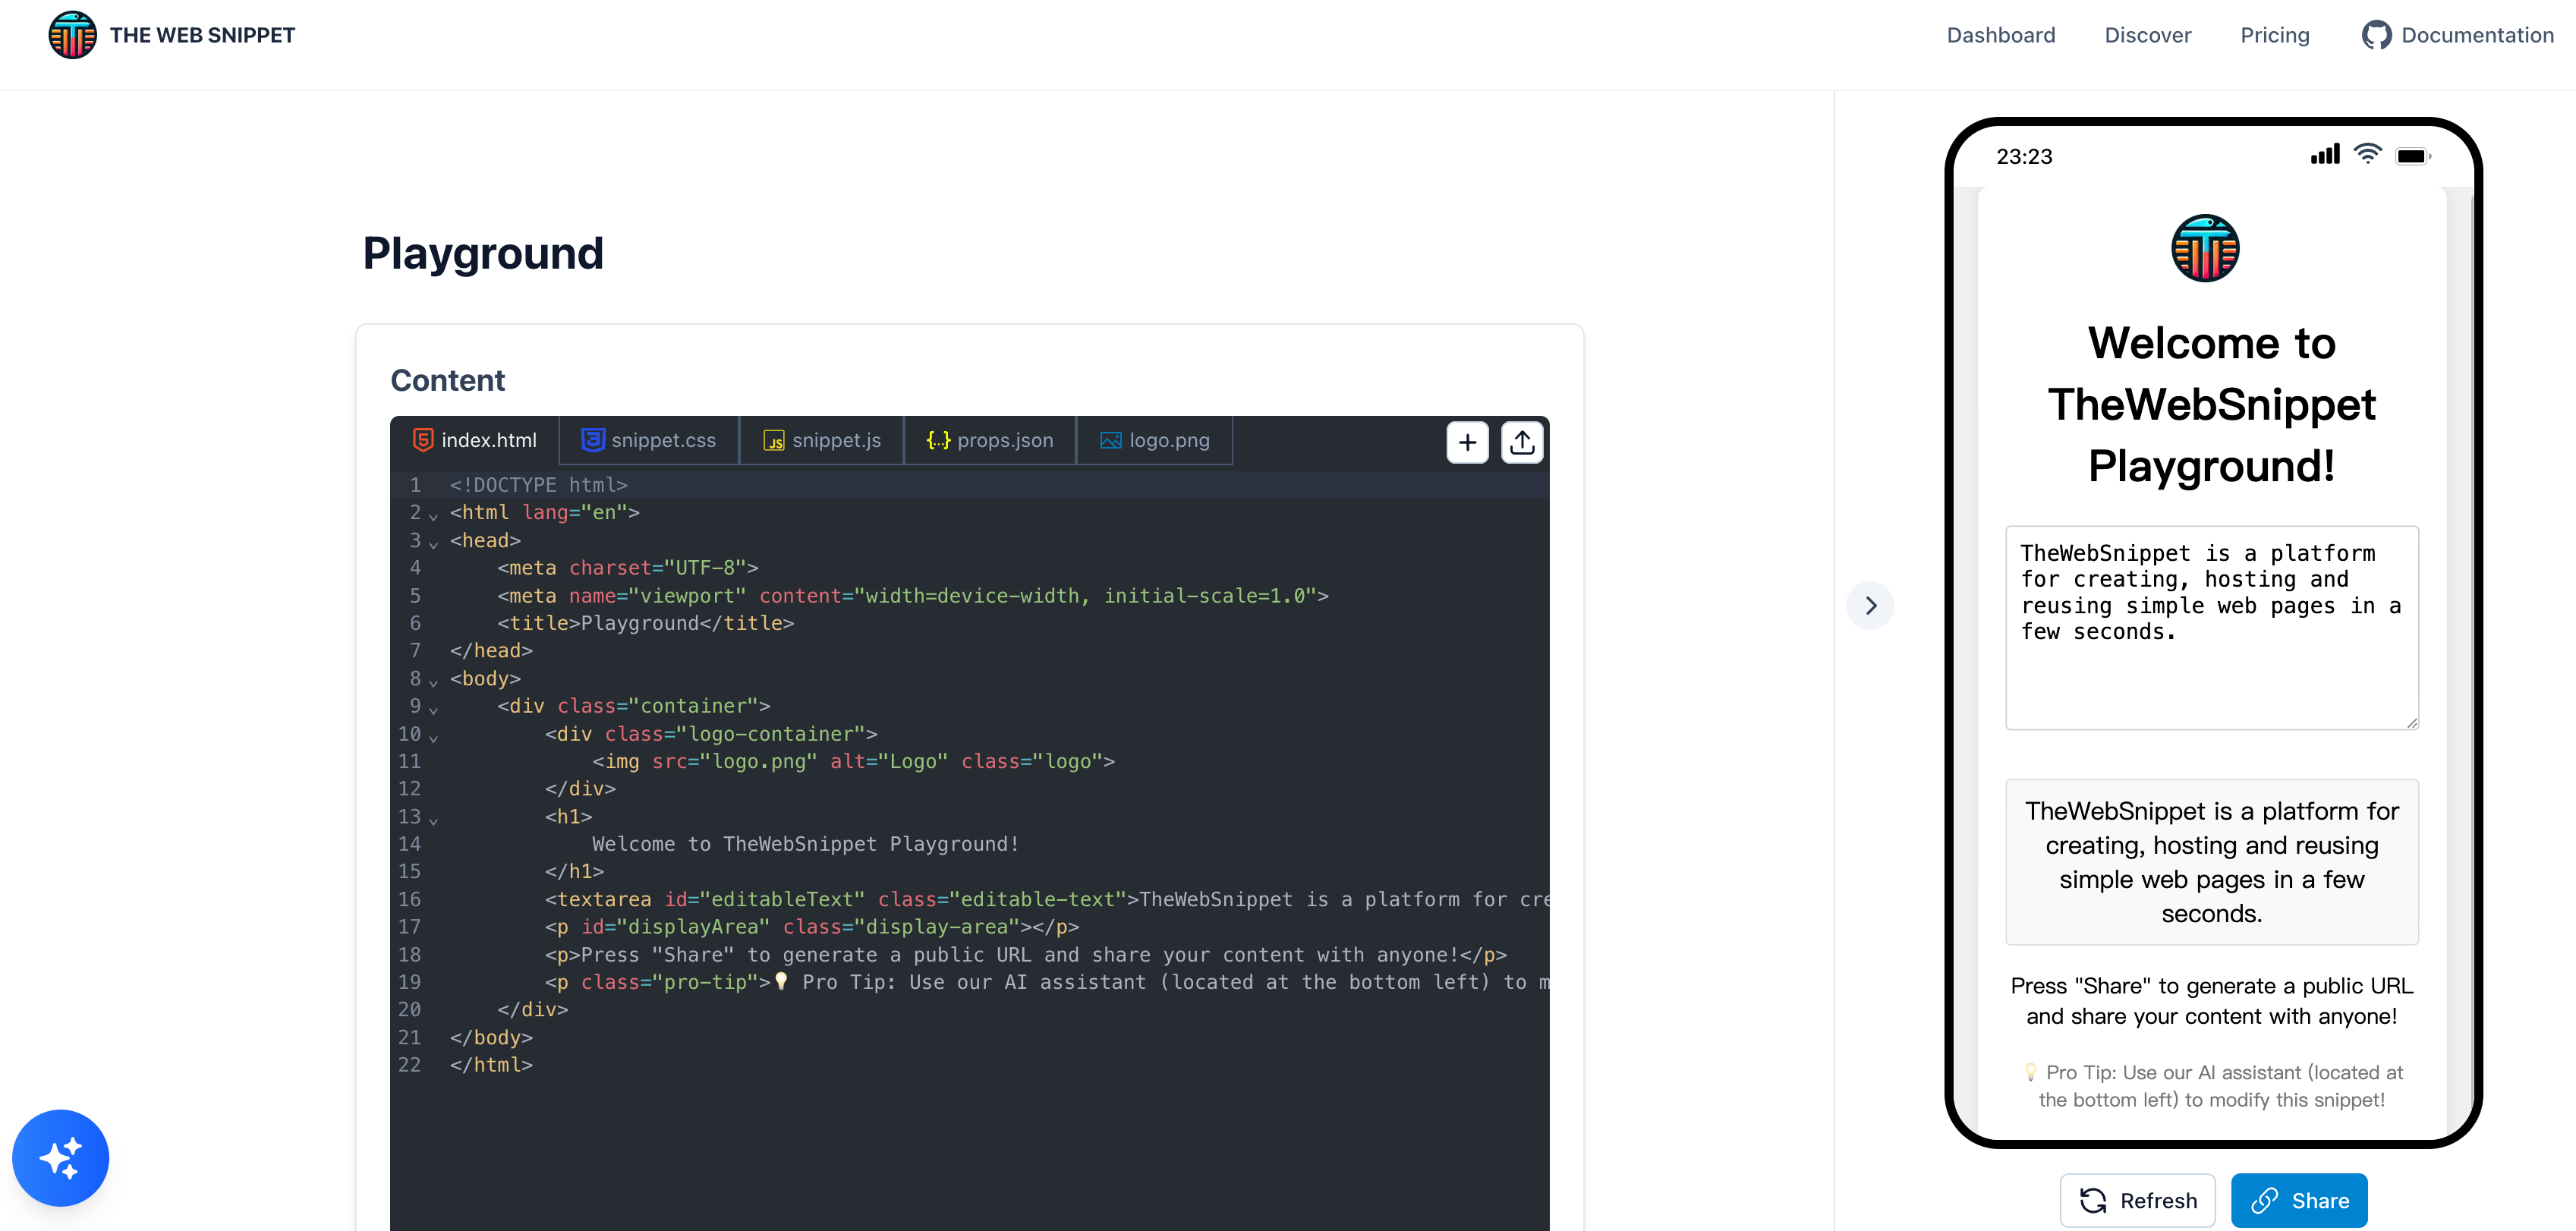Open the AI assistant sparkle button

pyautogui.click(x=60, y=1157)
